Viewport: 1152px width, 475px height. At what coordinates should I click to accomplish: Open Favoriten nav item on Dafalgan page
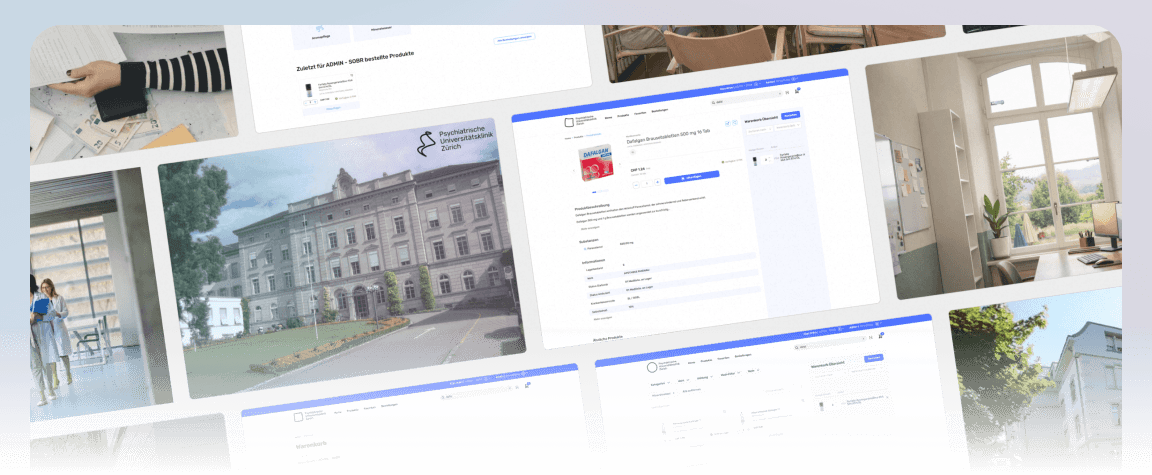pos(640,113)
